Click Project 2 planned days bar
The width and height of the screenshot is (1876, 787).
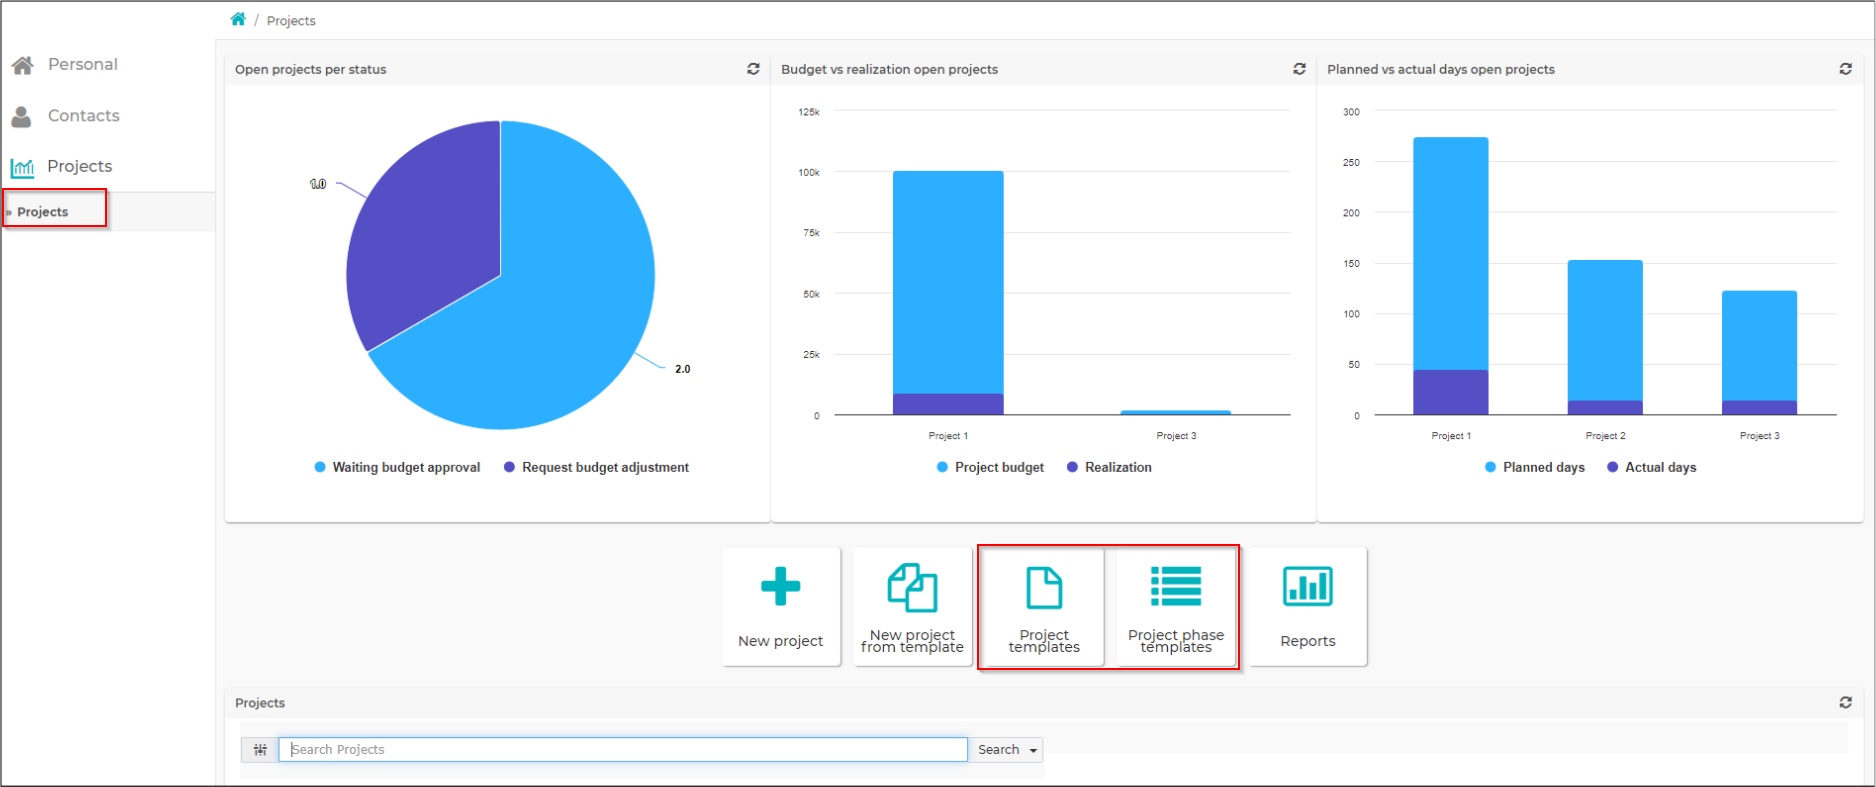point(1605,330)
